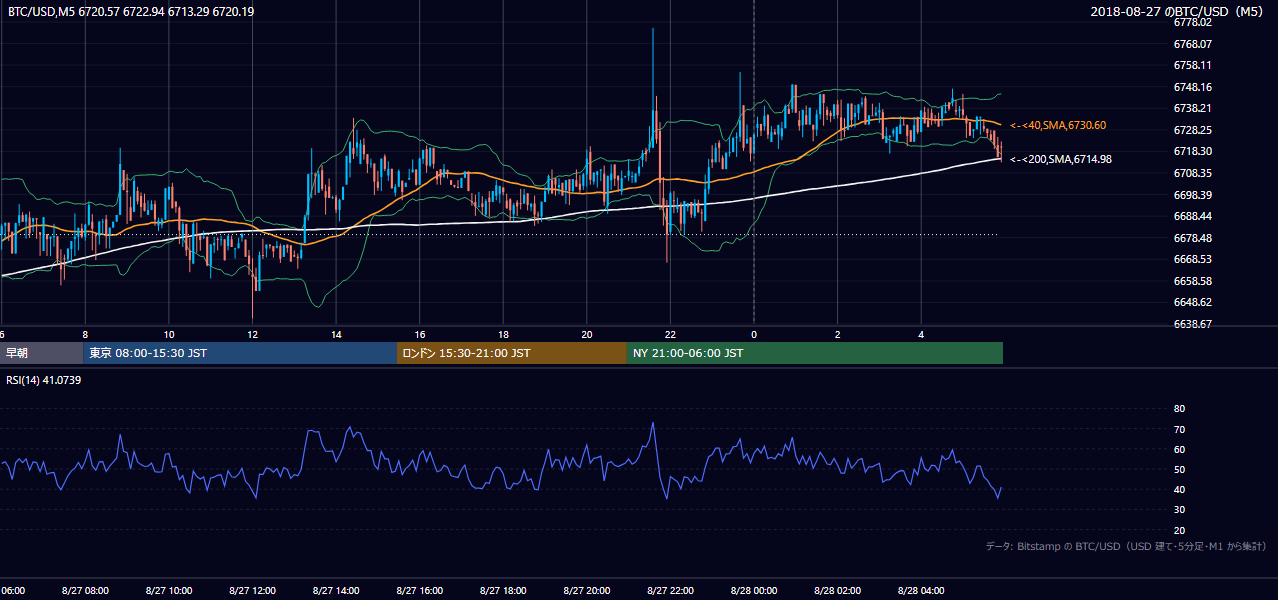Click price axis value 6768.07
This screenshot has width=1278, height=600.
(x=1192, y=44)
